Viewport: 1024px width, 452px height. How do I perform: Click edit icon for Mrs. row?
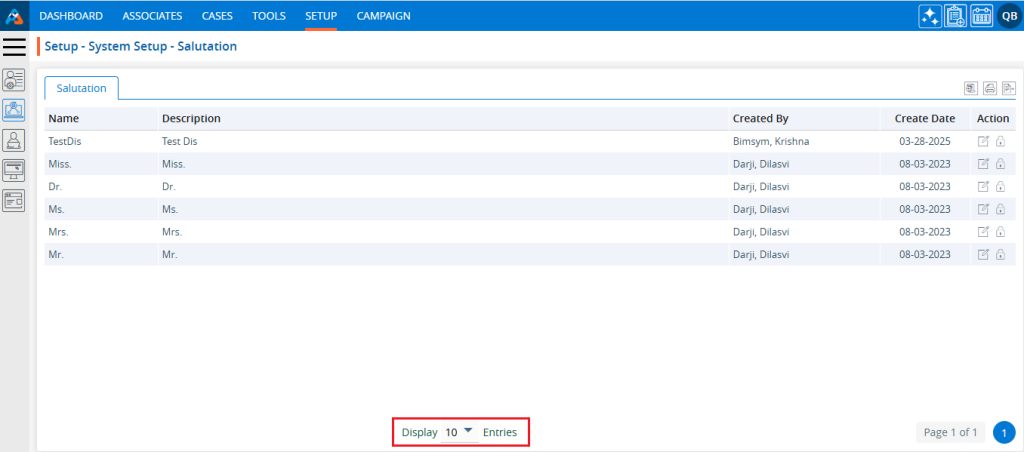pos(983,232)
